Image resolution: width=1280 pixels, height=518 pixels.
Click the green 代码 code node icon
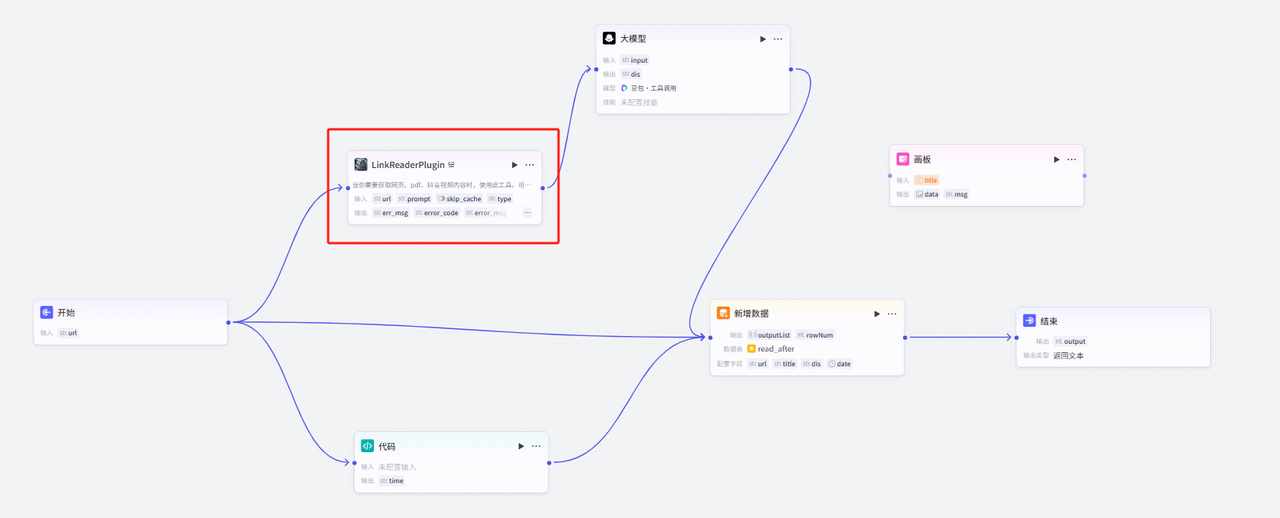tap(367, 446)
